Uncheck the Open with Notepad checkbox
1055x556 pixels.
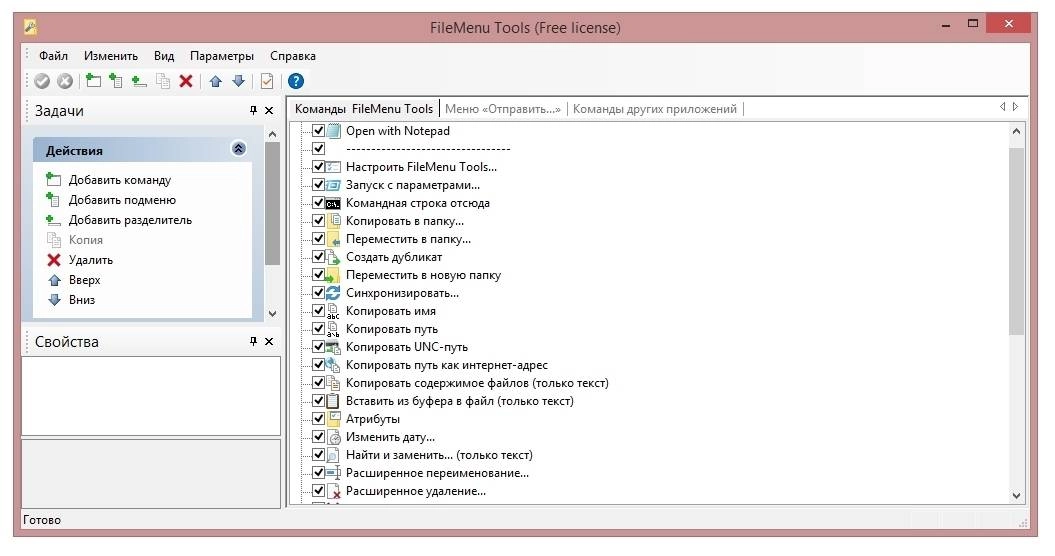tap(318, 131)
